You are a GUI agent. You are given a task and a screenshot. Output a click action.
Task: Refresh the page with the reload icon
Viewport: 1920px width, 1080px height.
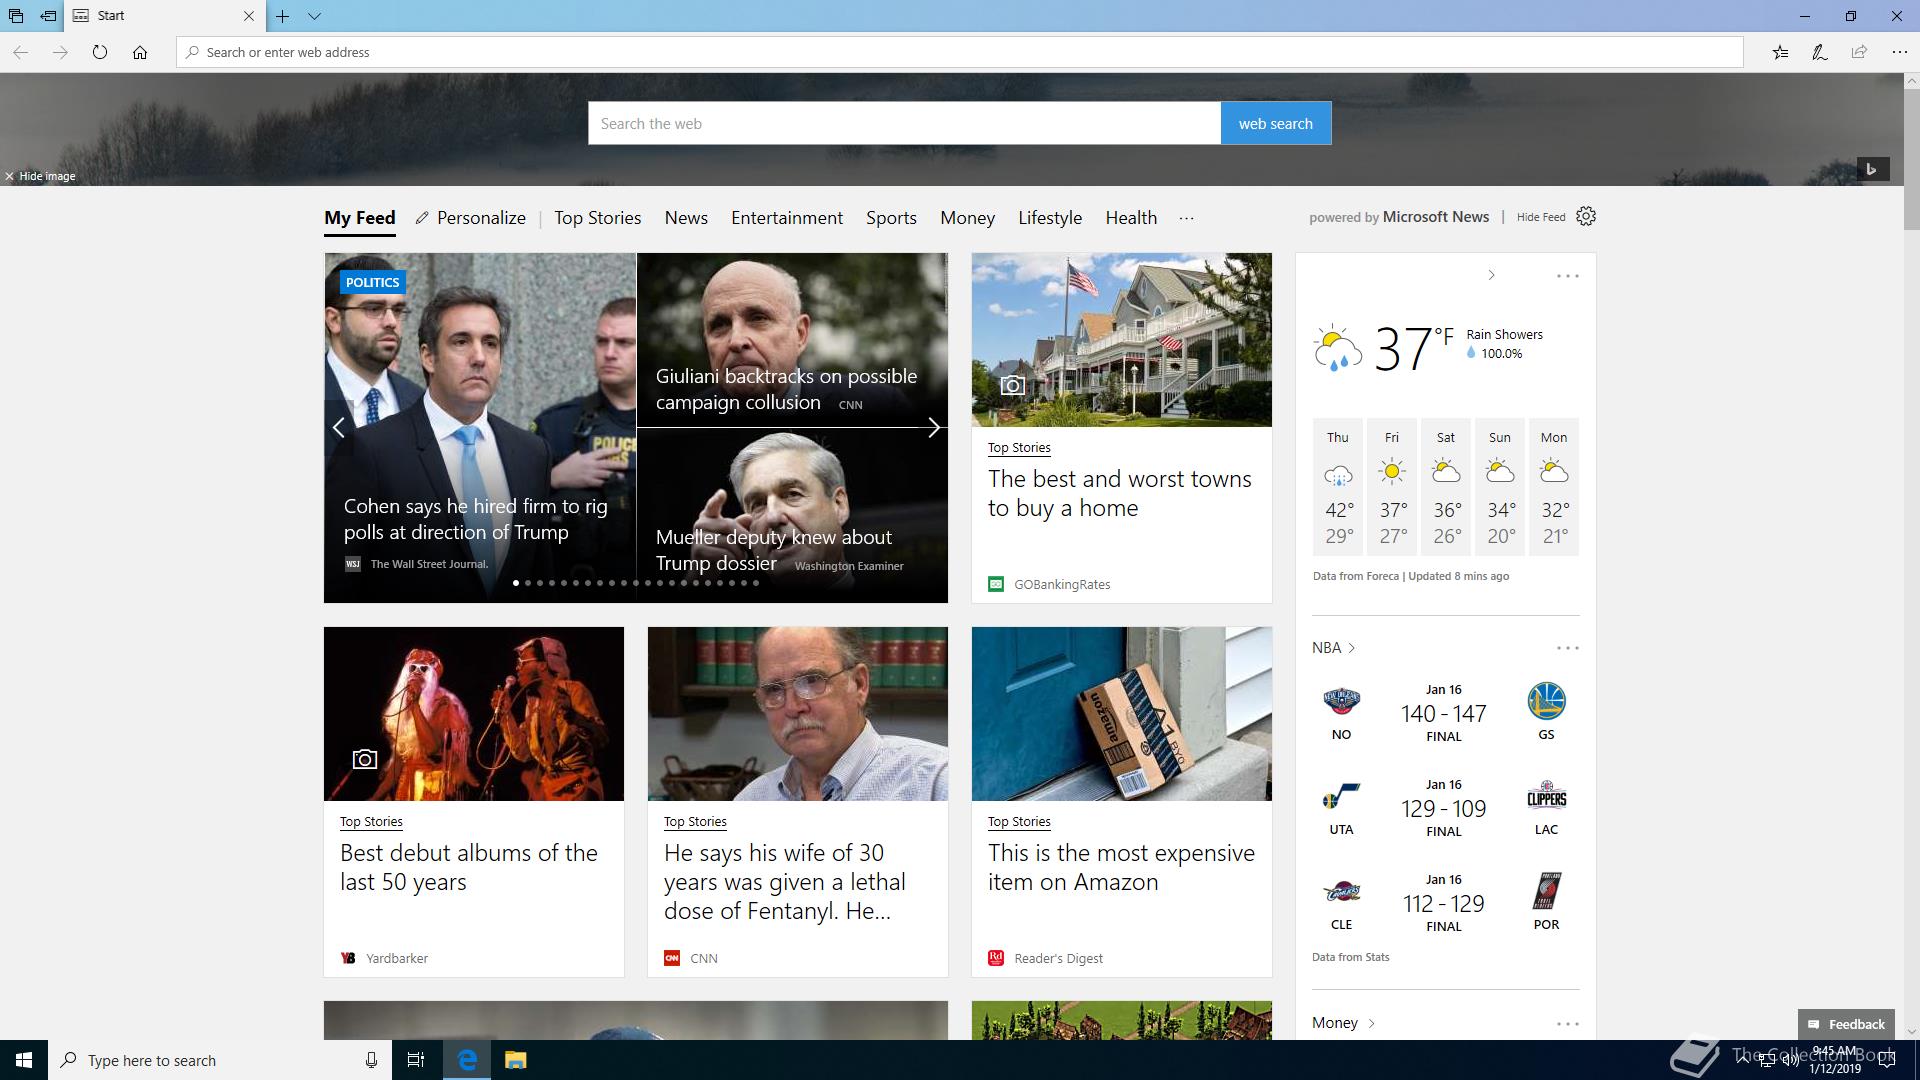[x=100, y=52]
